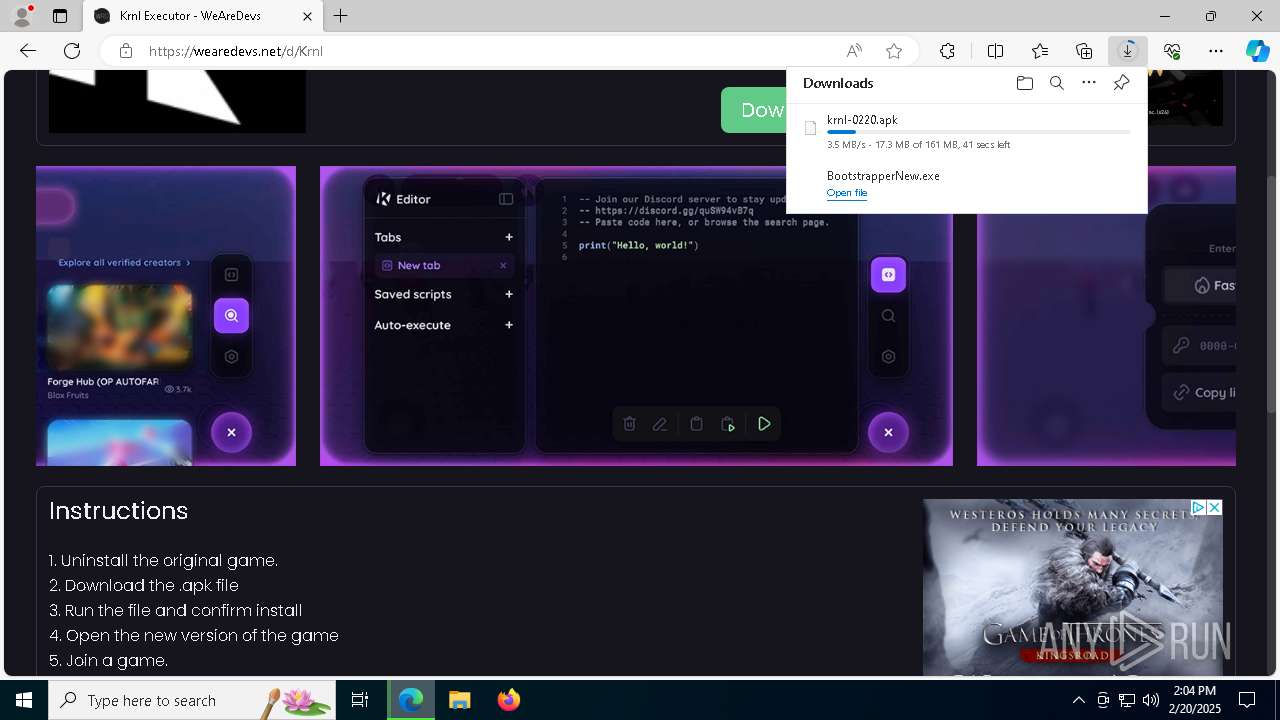Open File Explorer from taskbar
Screen dimensions: 1280x720
coord(459,700)
